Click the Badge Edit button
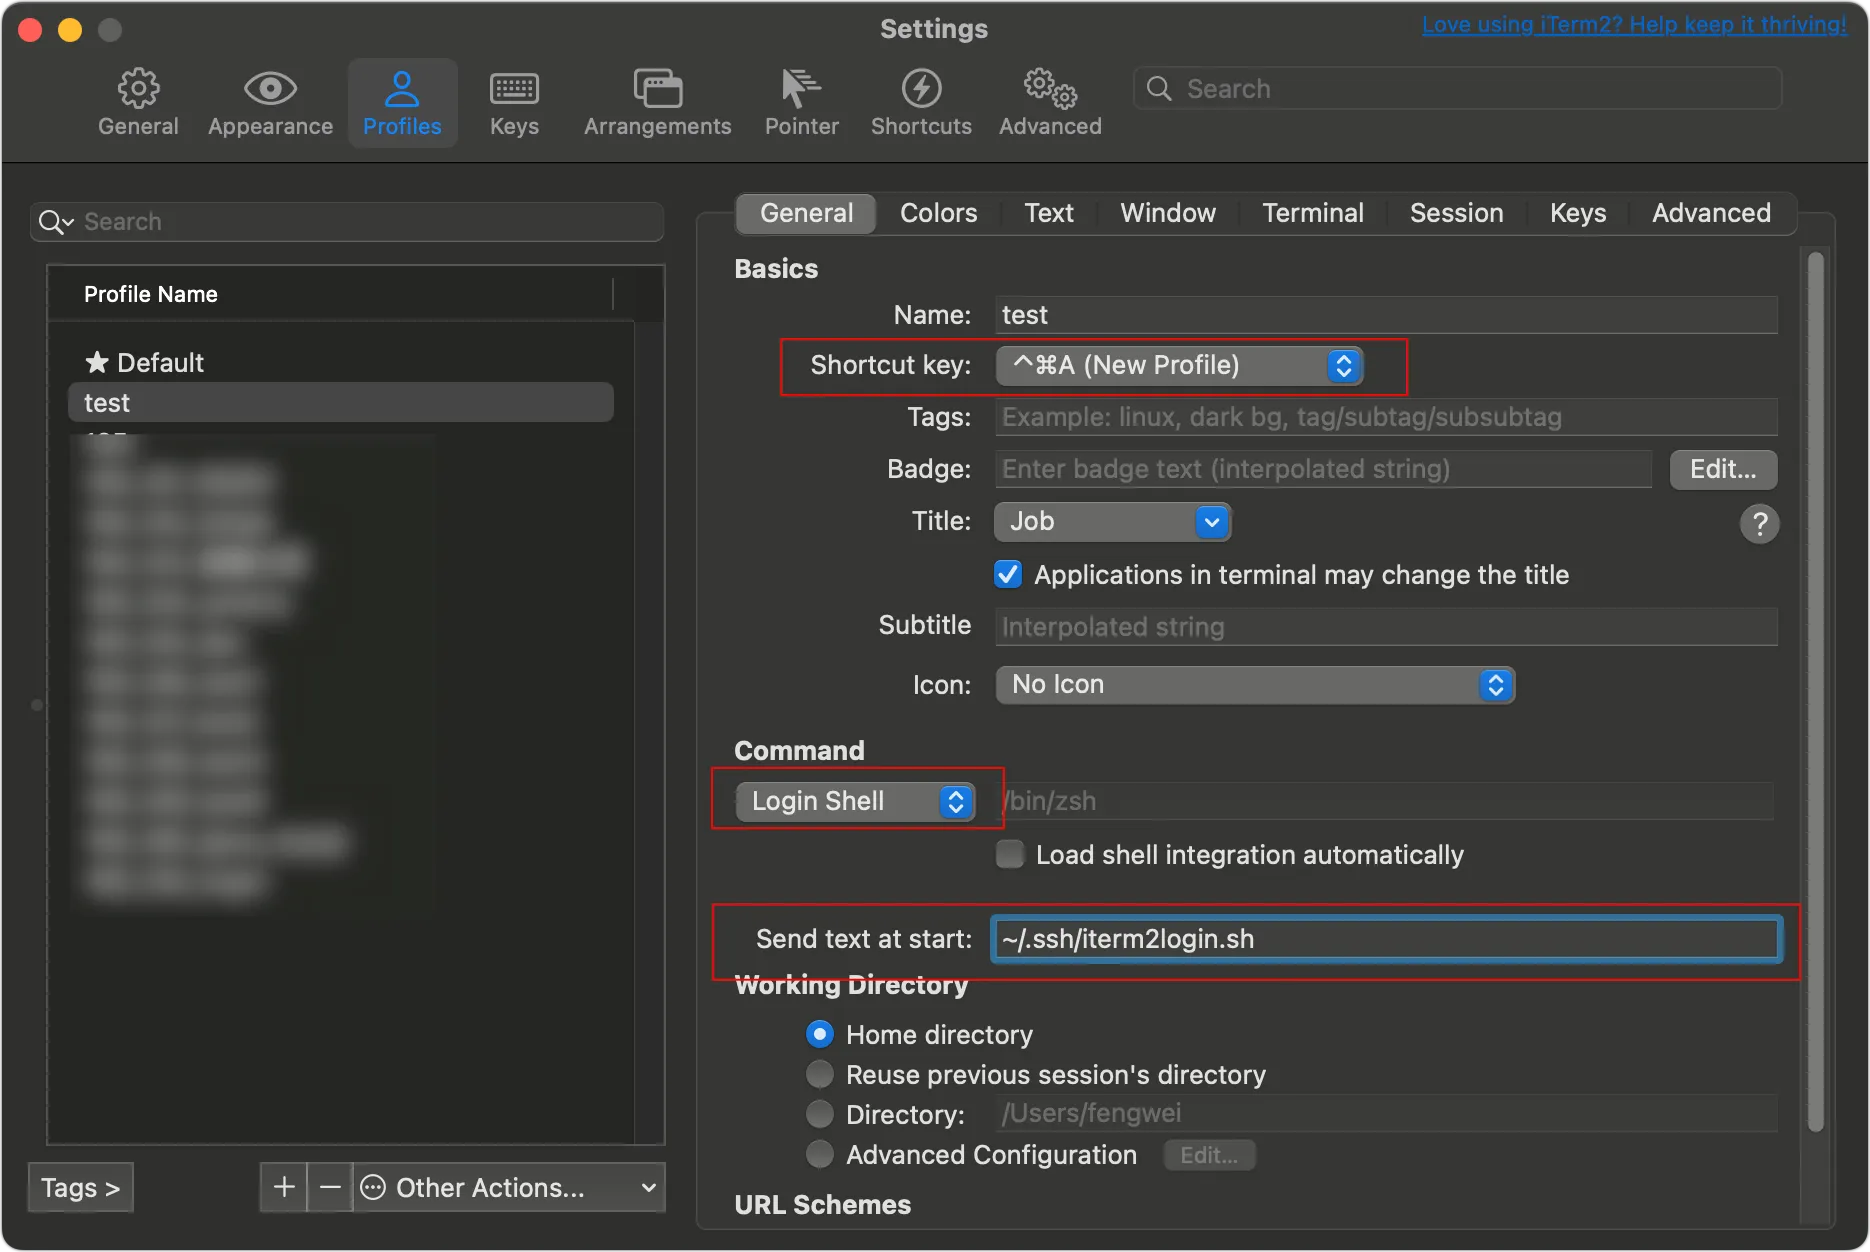Image resolution: width=1870 pixels, height=1252 pixels. coord(1723,469)
